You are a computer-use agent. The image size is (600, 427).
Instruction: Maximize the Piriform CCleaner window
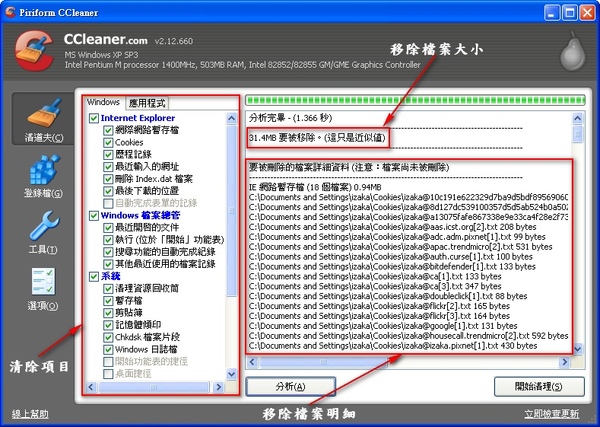coord(569,13)
